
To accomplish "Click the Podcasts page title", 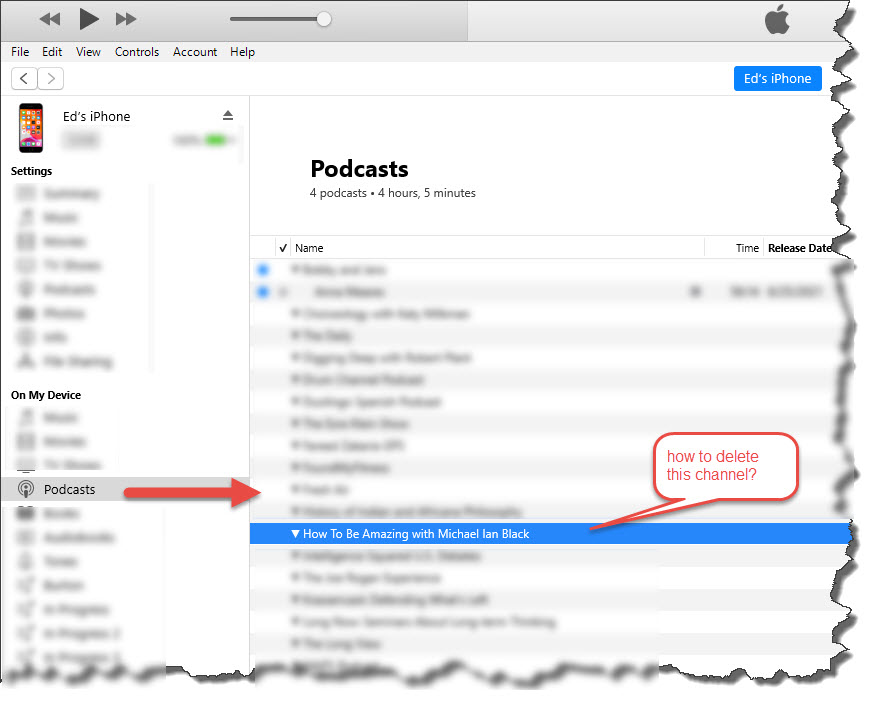I will (359, 168).
